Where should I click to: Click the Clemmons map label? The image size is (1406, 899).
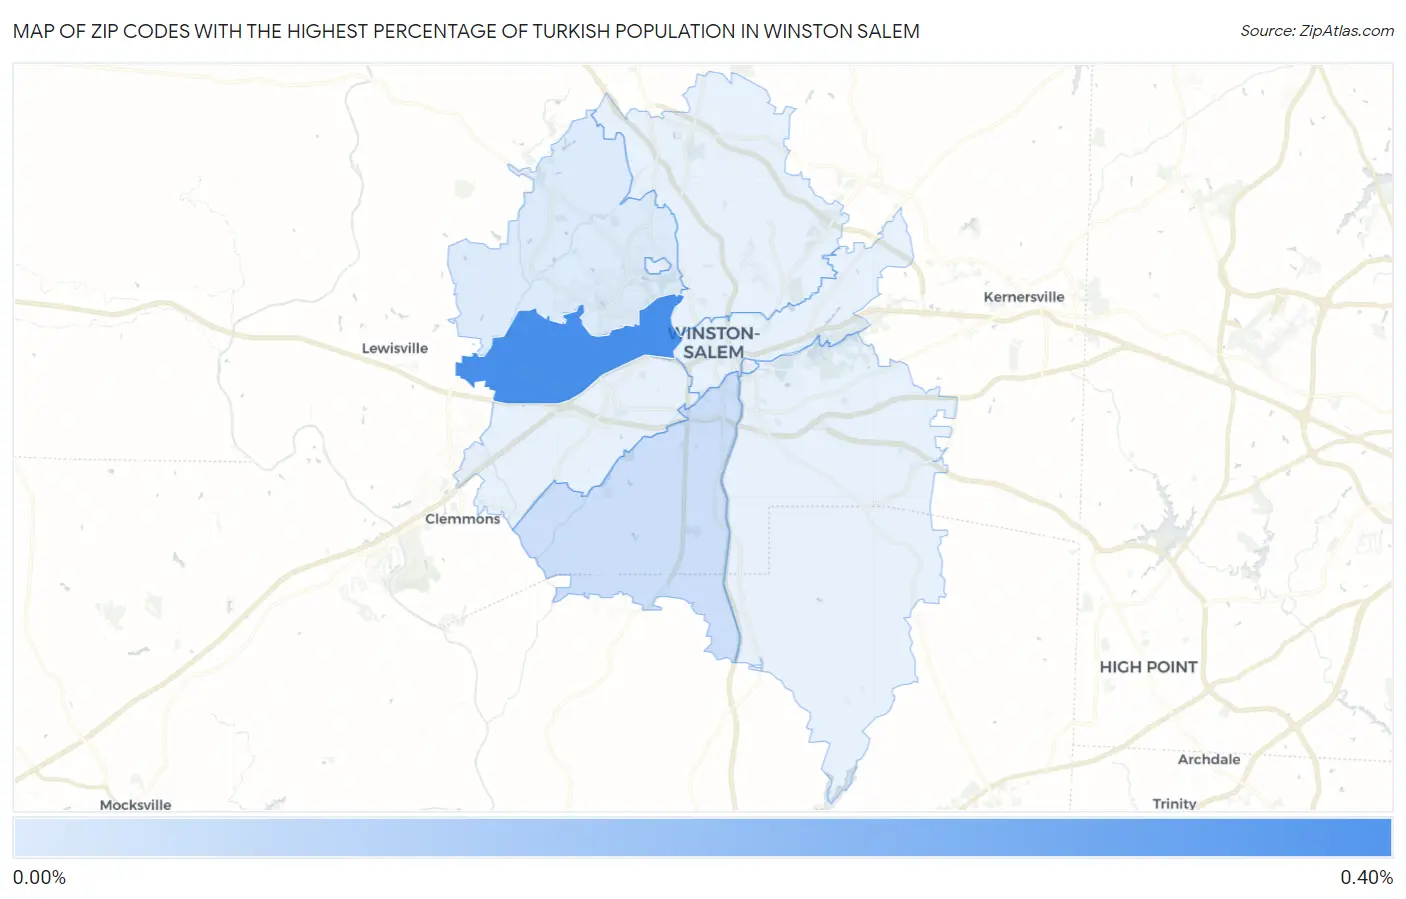462,519
